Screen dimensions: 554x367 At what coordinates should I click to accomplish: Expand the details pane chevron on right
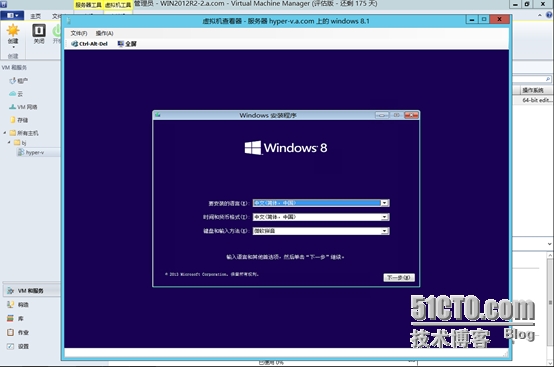(549, 244)
